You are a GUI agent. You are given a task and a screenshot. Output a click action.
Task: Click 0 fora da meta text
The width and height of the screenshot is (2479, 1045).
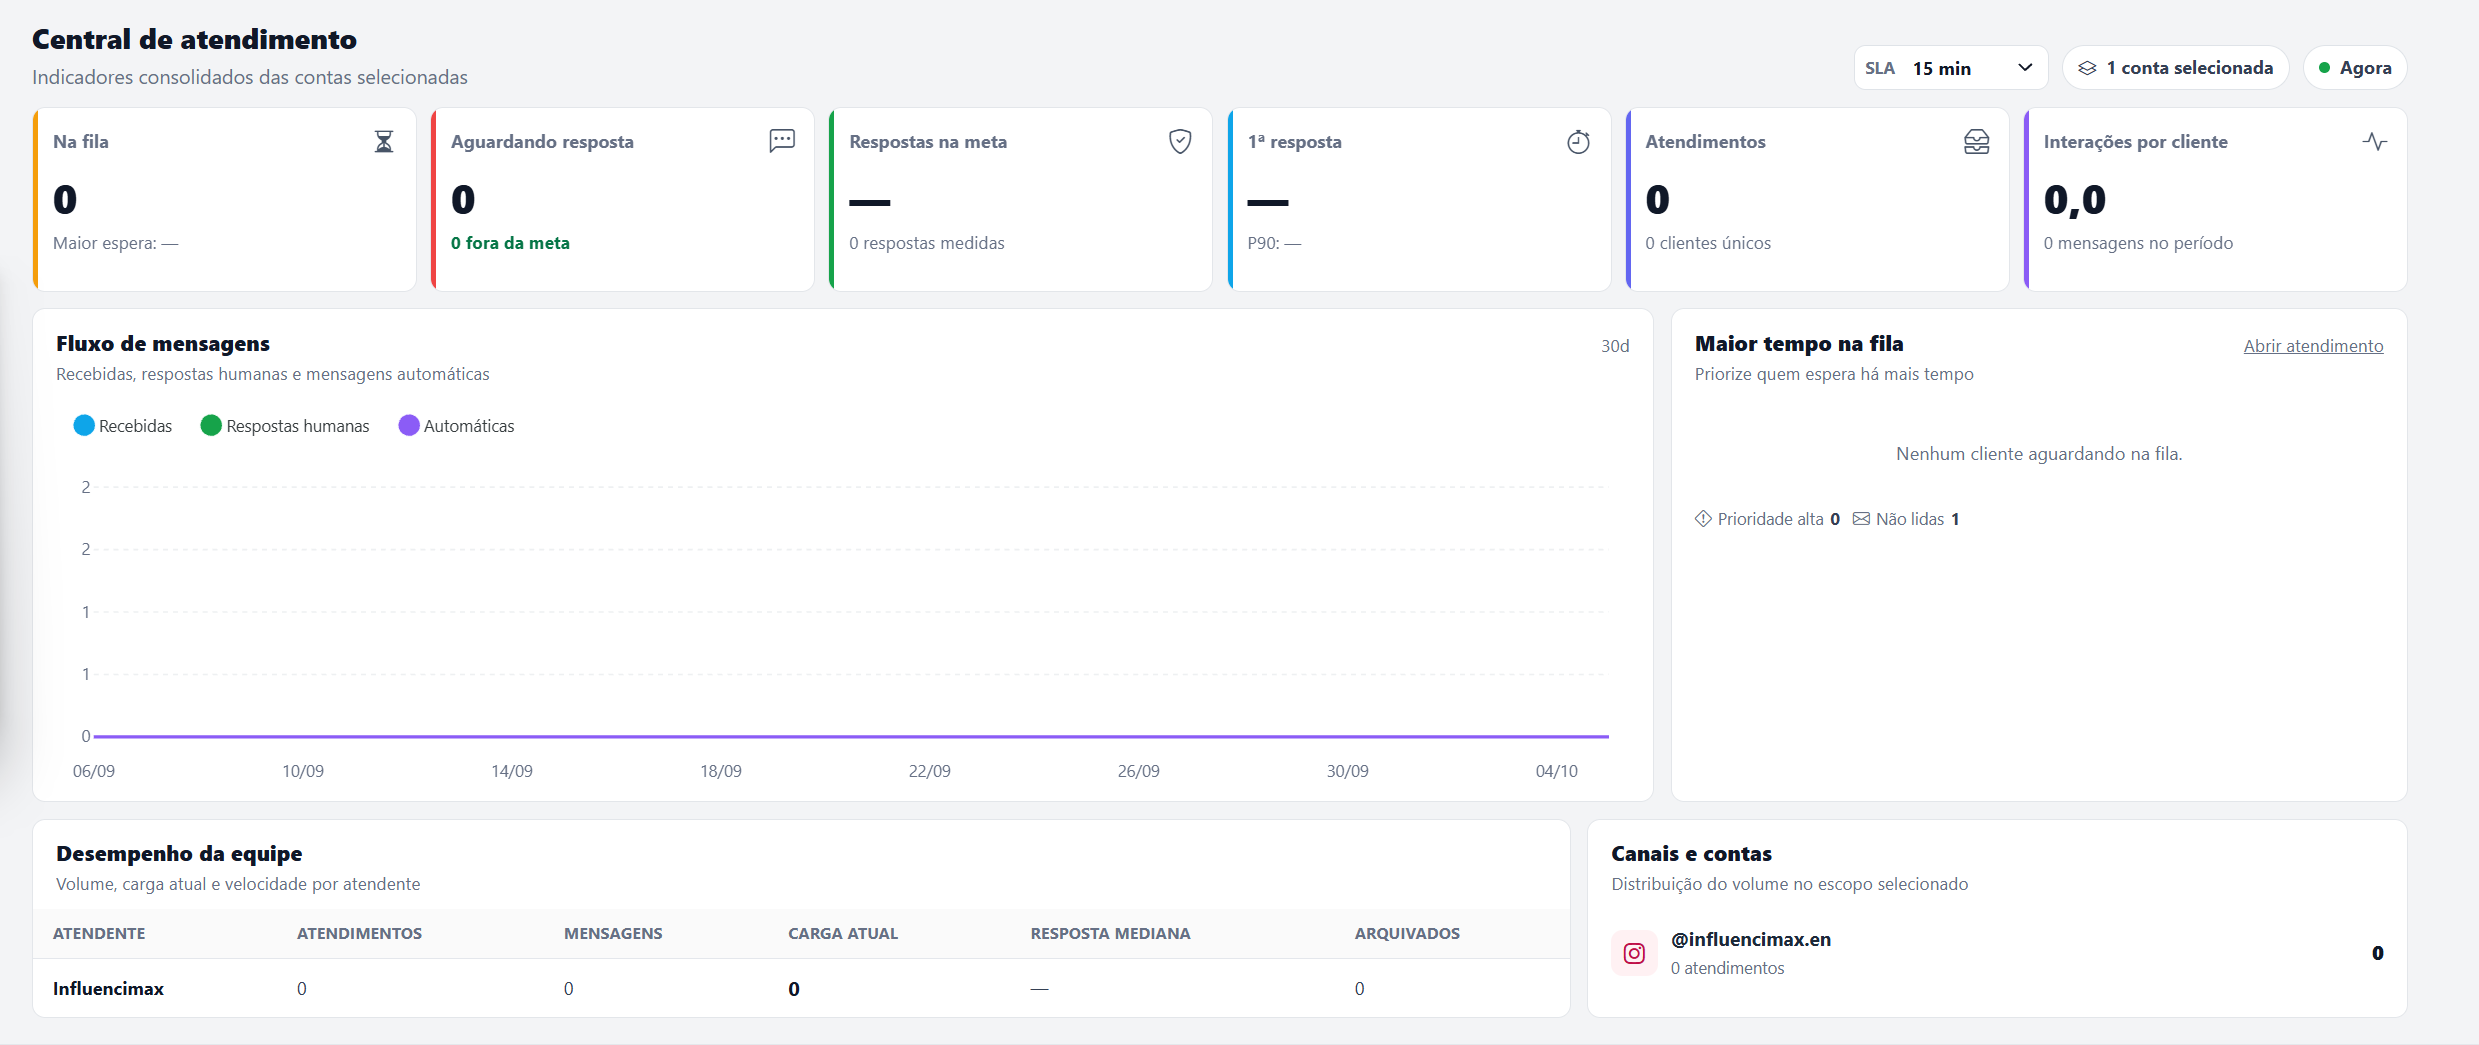point(510,243)
